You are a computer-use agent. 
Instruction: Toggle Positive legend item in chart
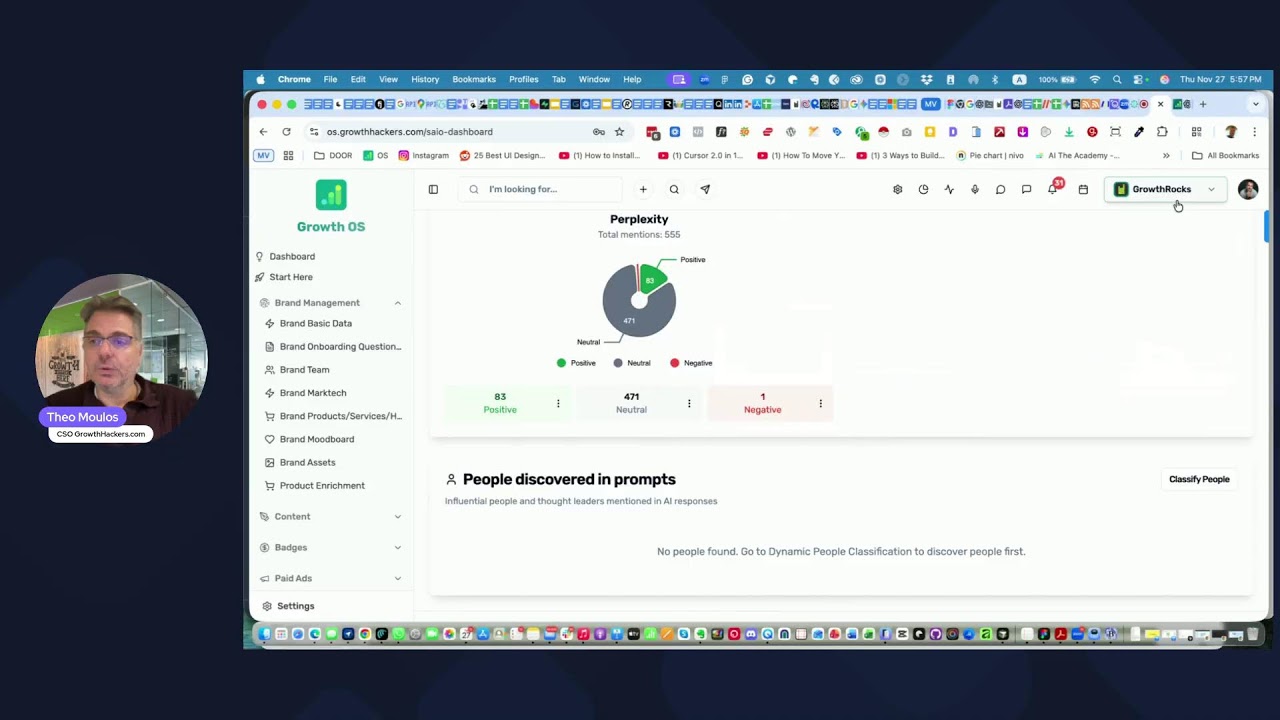click(576, 363)
